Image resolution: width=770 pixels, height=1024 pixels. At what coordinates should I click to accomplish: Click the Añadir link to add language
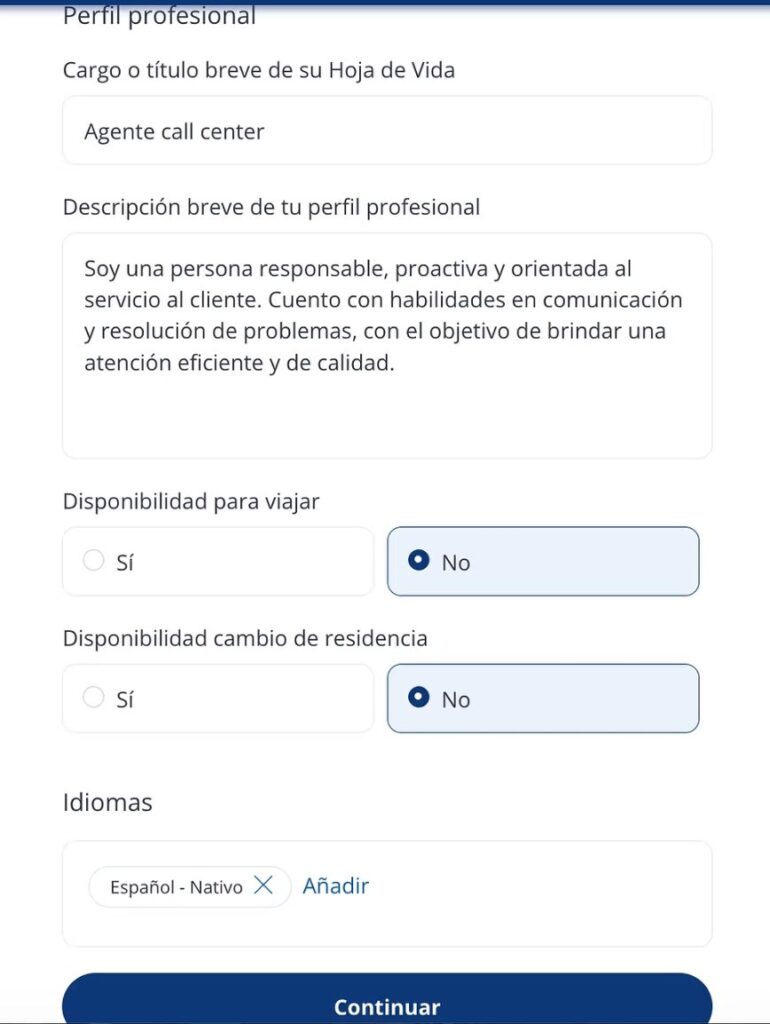(336, 886)
